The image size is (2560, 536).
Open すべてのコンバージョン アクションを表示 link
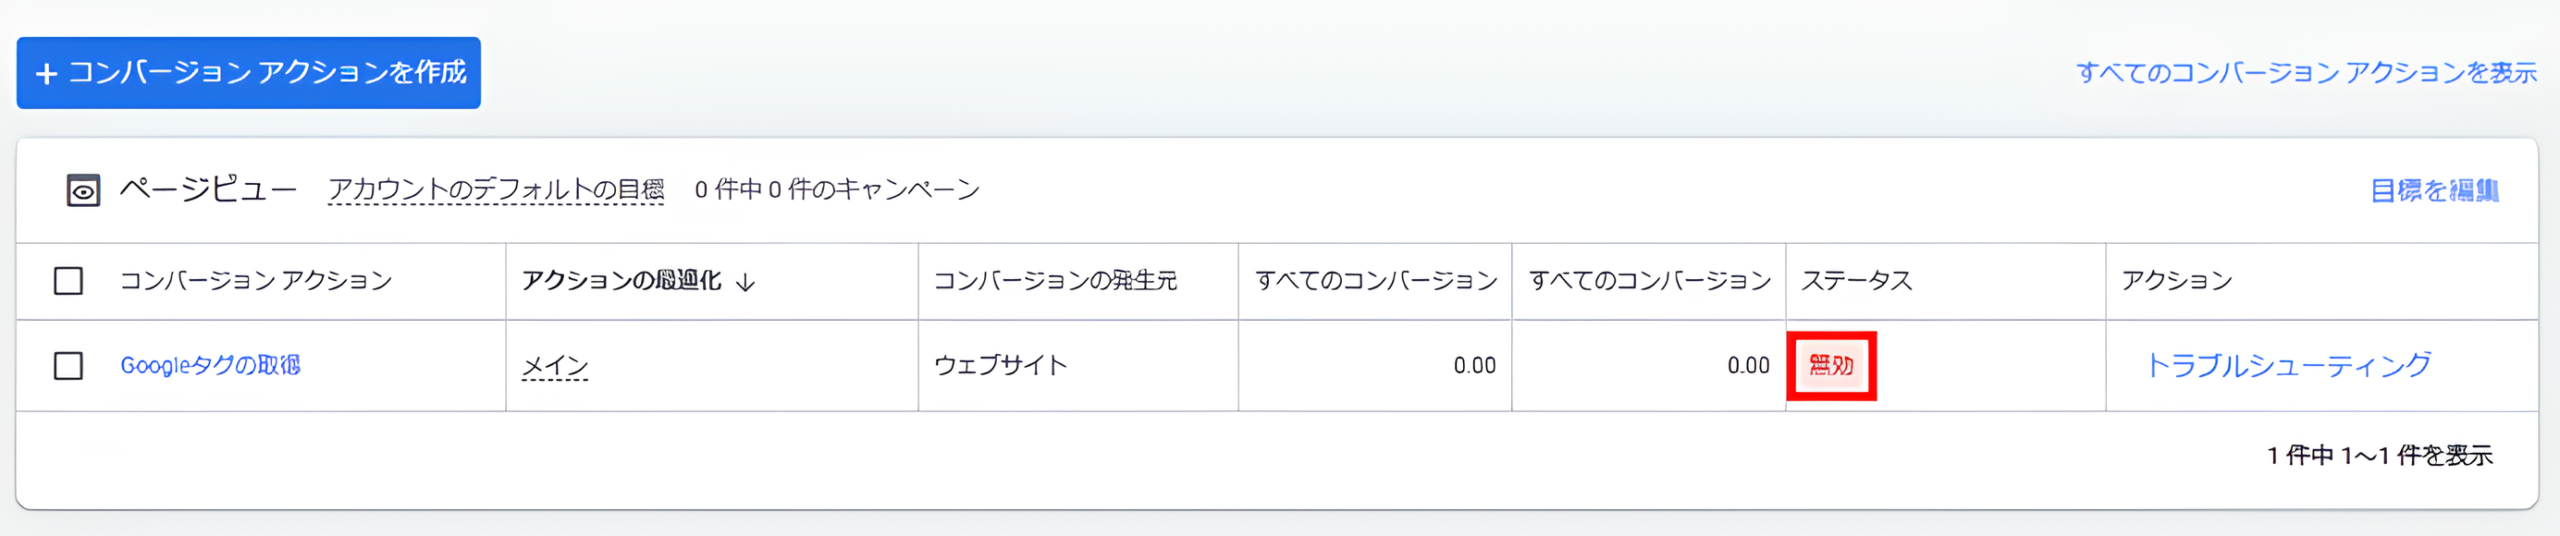pos(2306,73)
